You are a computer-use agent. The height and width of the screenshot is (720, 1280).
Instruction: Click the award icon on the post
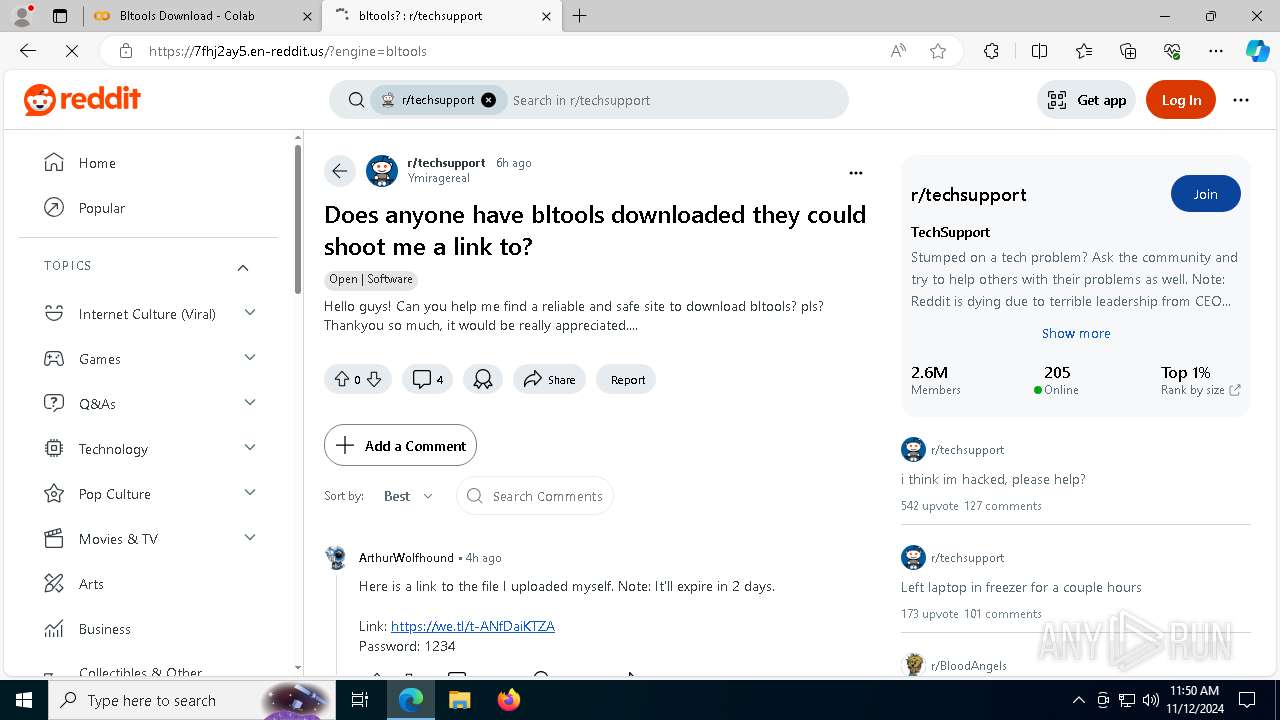point(483,379)
